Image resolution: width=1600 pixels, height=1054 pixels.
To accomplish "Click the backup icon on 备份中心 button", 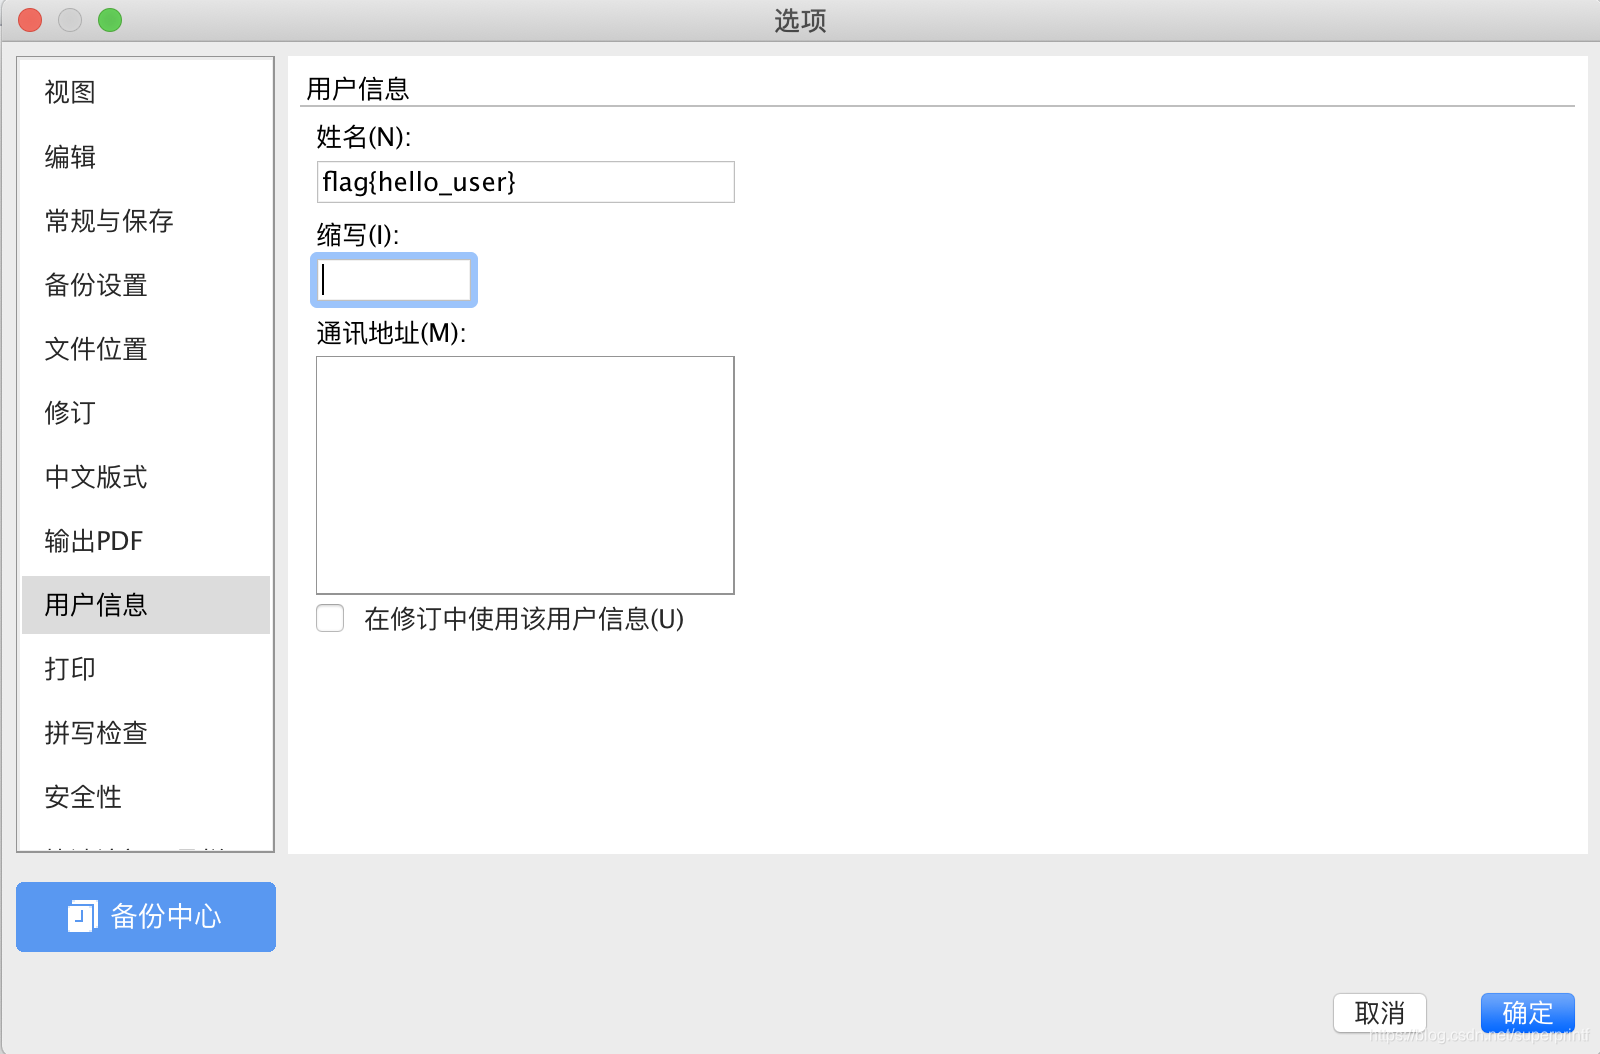I will pos(82,916).
